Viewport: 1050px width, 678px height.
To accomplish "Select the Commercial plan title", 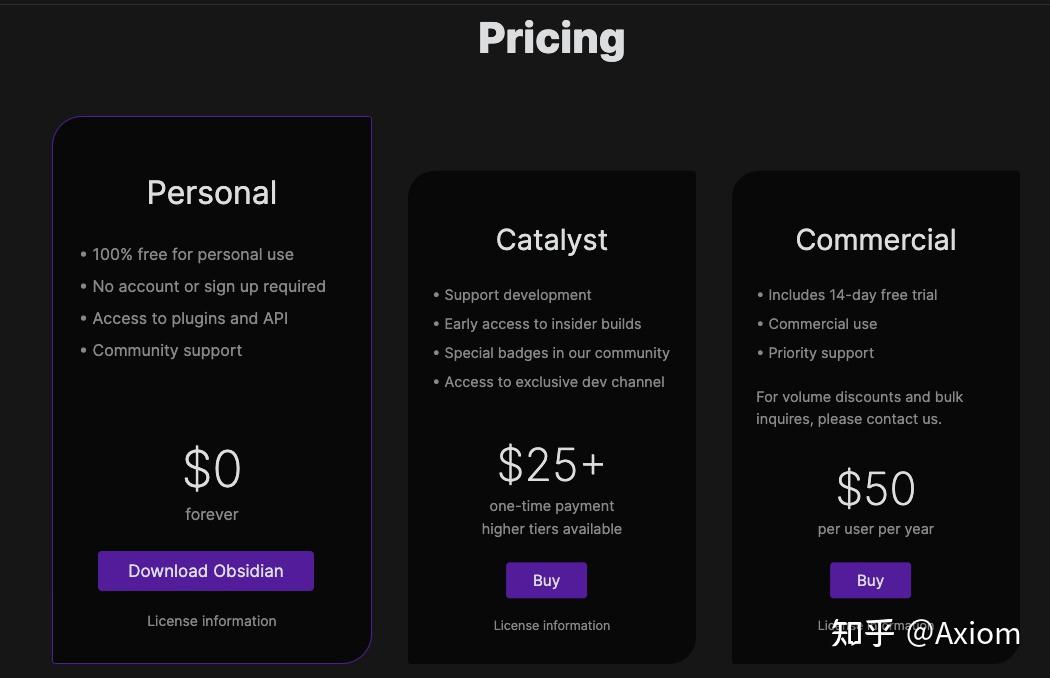I will pos(876,240).
